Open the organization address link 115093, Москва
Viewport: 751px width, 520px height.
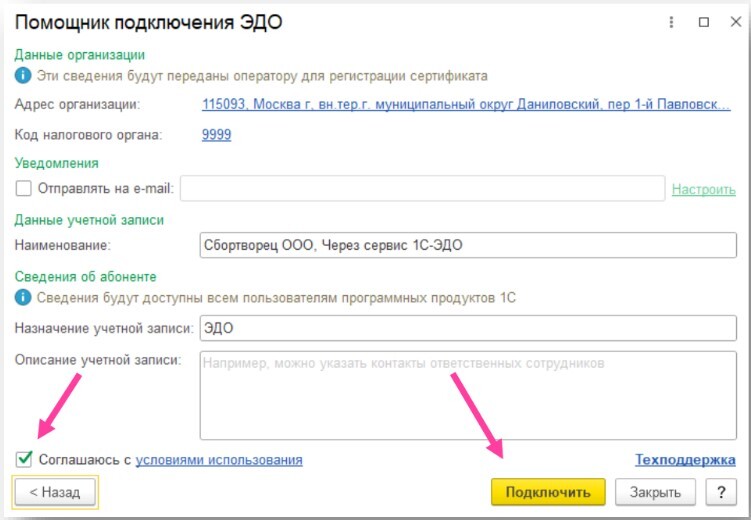pyautogui.click(x=465, y=104)
